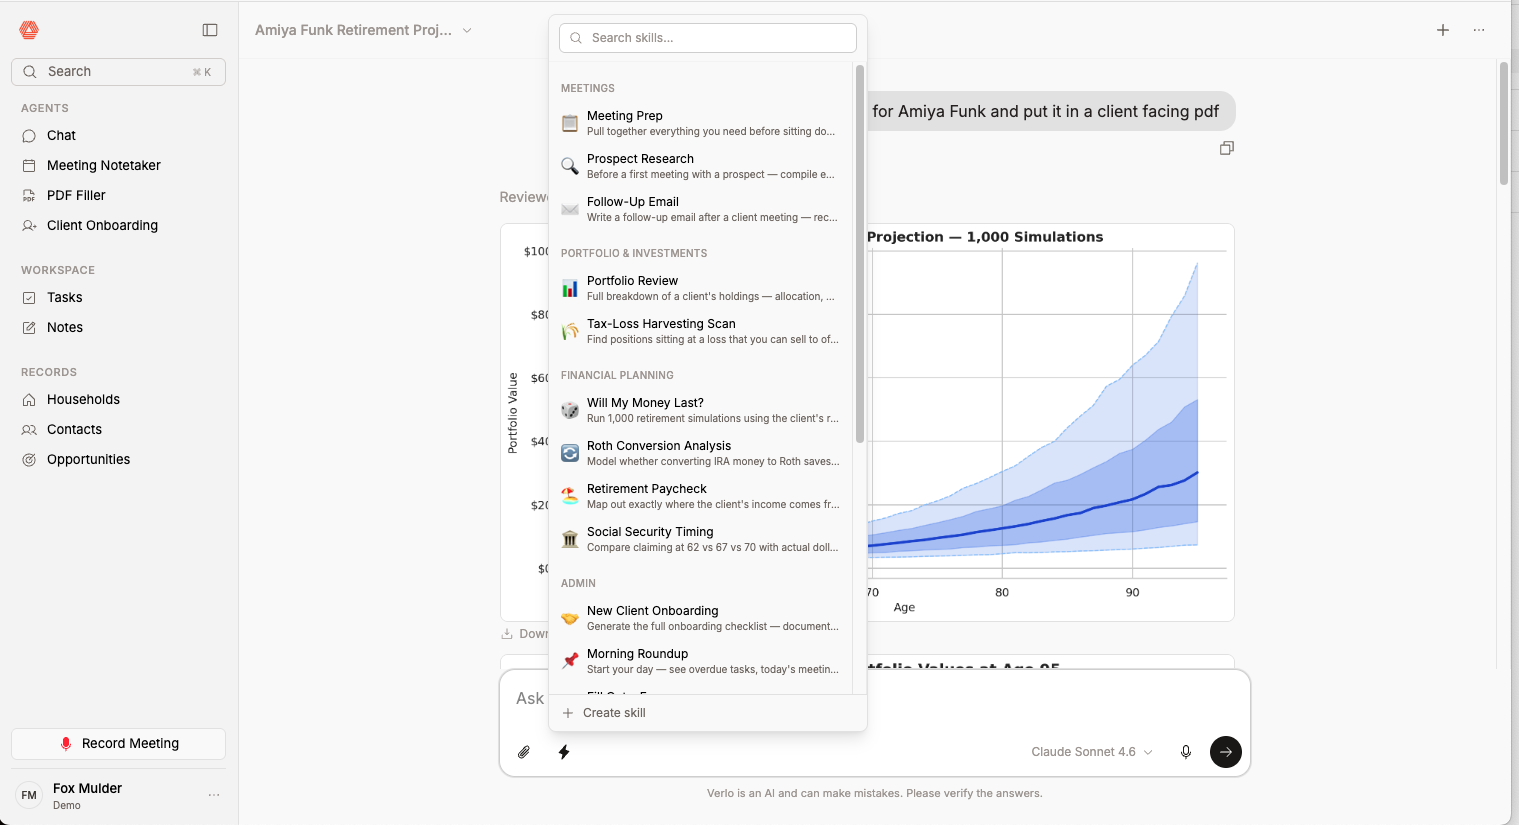This screenshot has height=825, width=1519.
Task: Activate the microphone for voice input
Action: click(x=1186, y=752)
